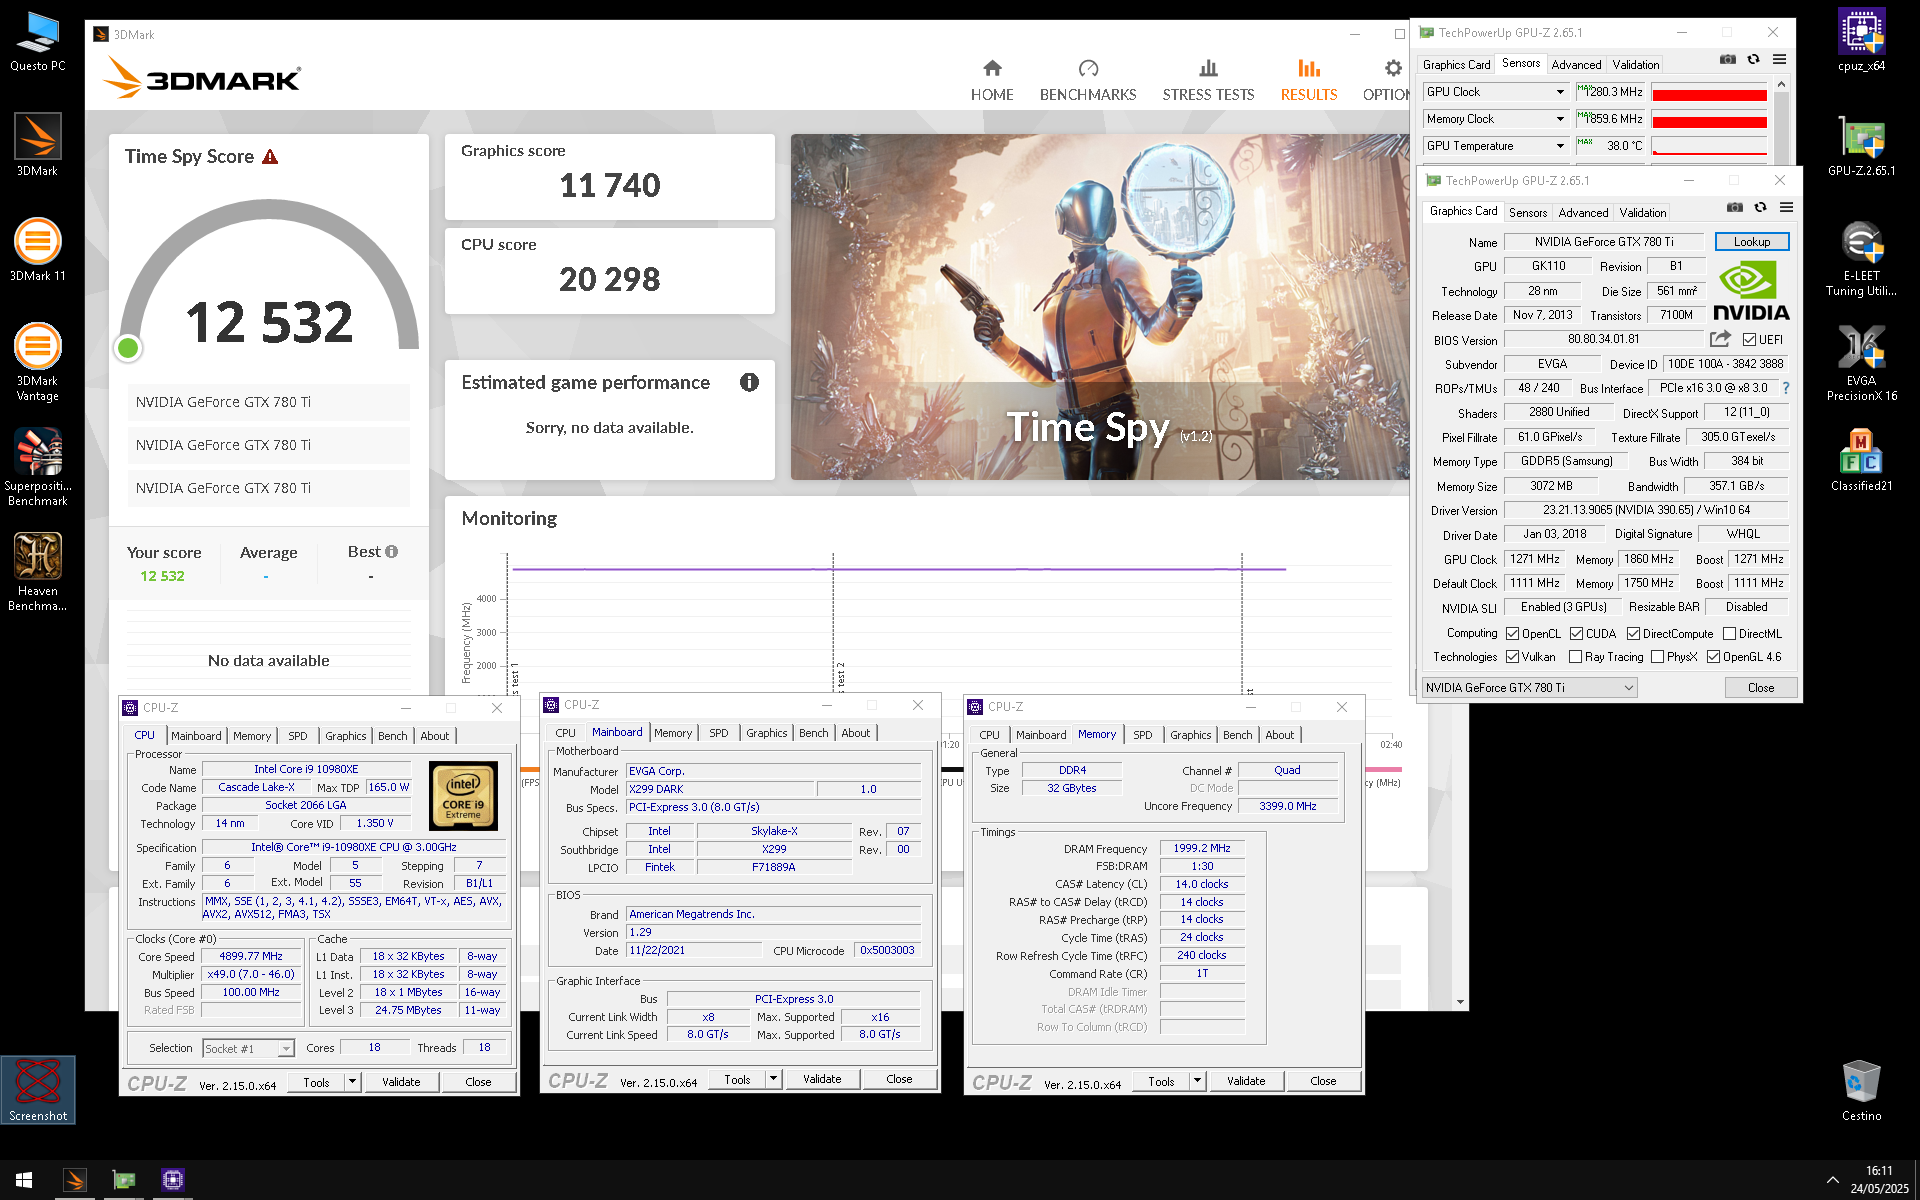Toggle OpenCL checkbox in GPU-Z
Image resolution: width=1920 pixels, height=1200 pixels.
pos(1512,634)
